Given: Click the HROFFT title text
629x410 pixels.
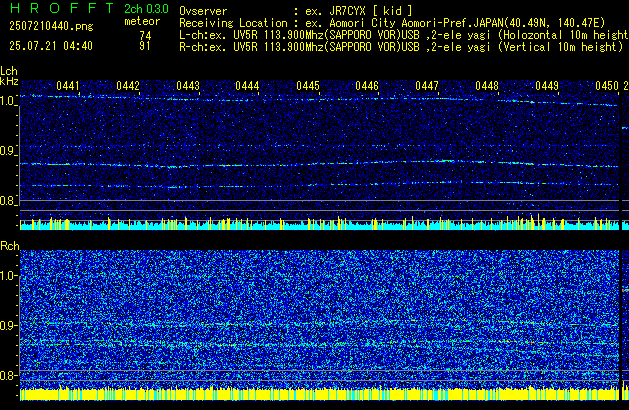Looking at the screenshot, I should [62, 8].
